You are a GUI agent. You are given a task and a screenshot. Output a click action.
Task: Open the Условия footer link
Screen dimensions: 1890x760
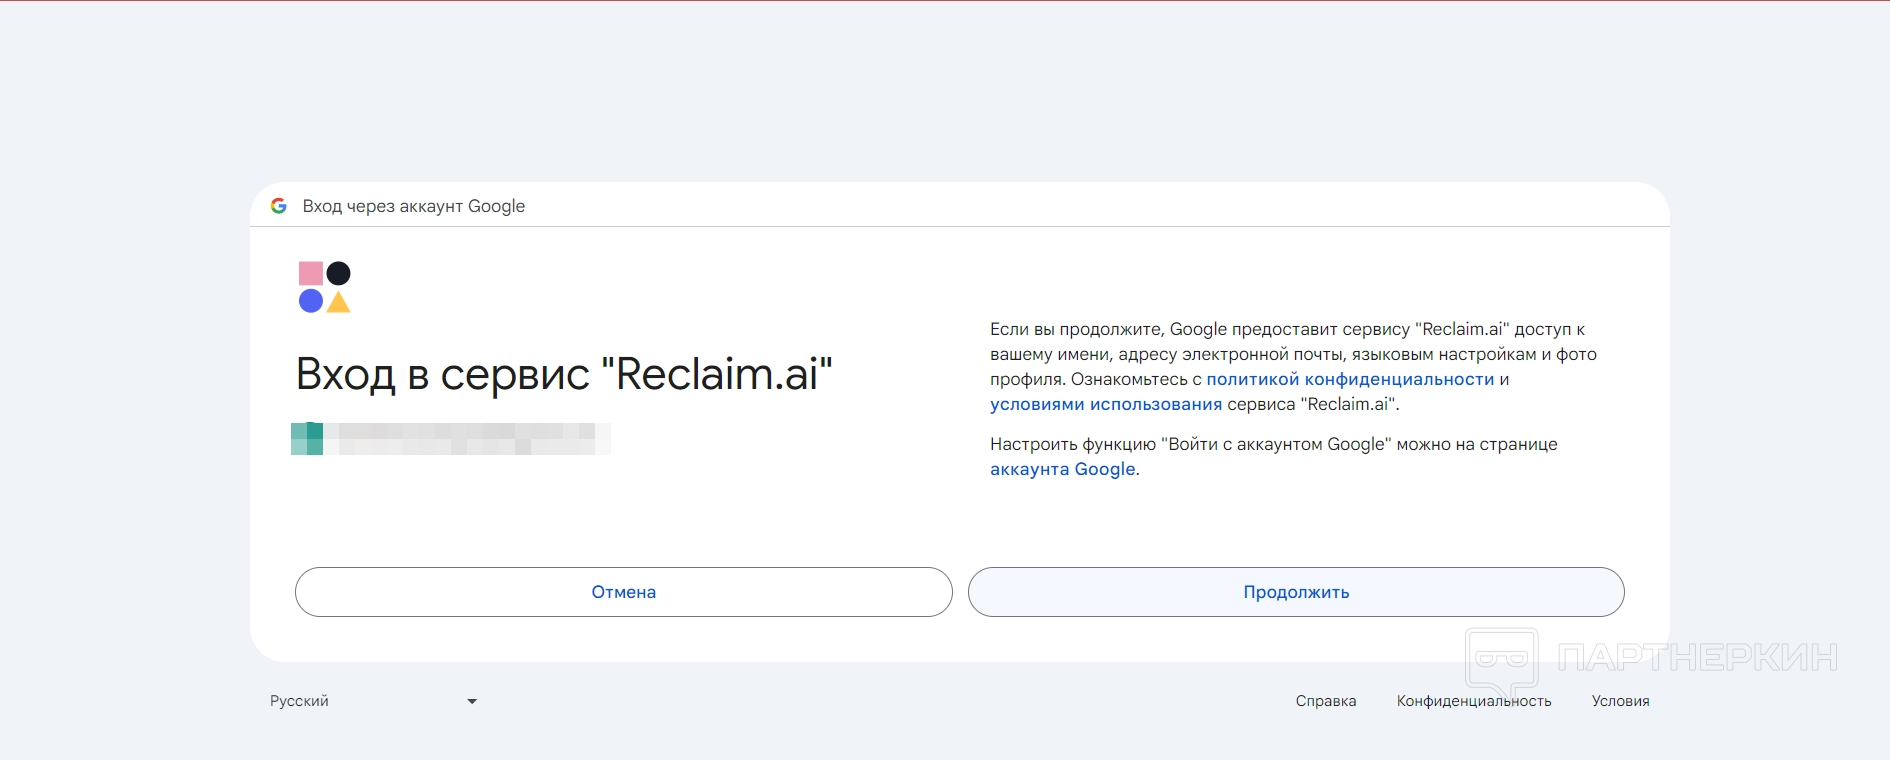(x=1620, y=701)
